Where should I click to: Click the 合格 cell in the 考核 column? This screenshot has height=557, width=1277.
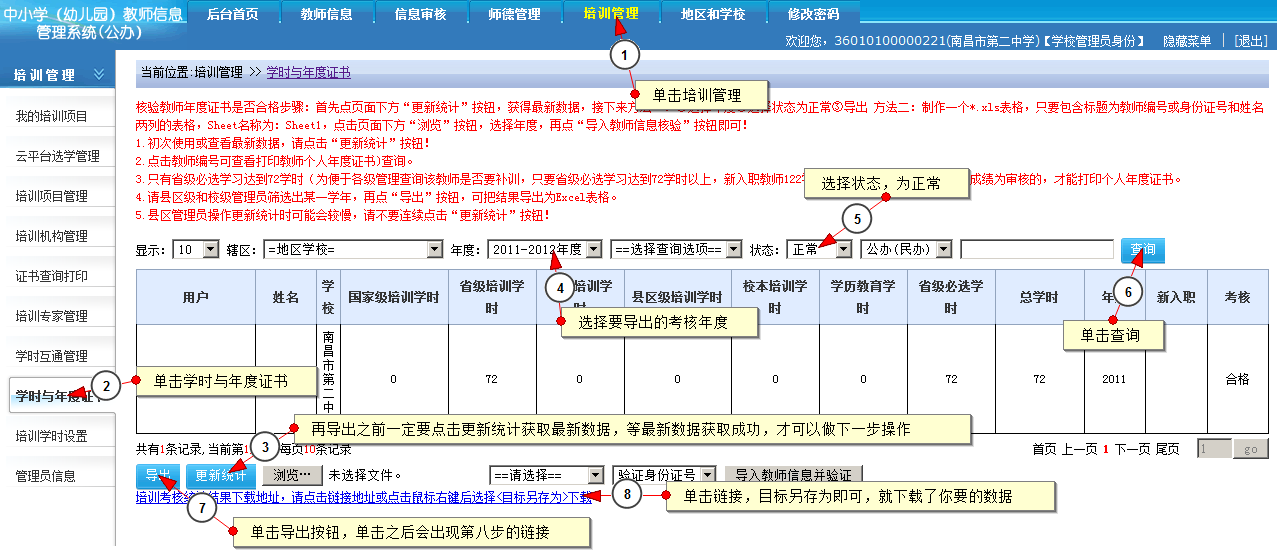click(1237, 379)
